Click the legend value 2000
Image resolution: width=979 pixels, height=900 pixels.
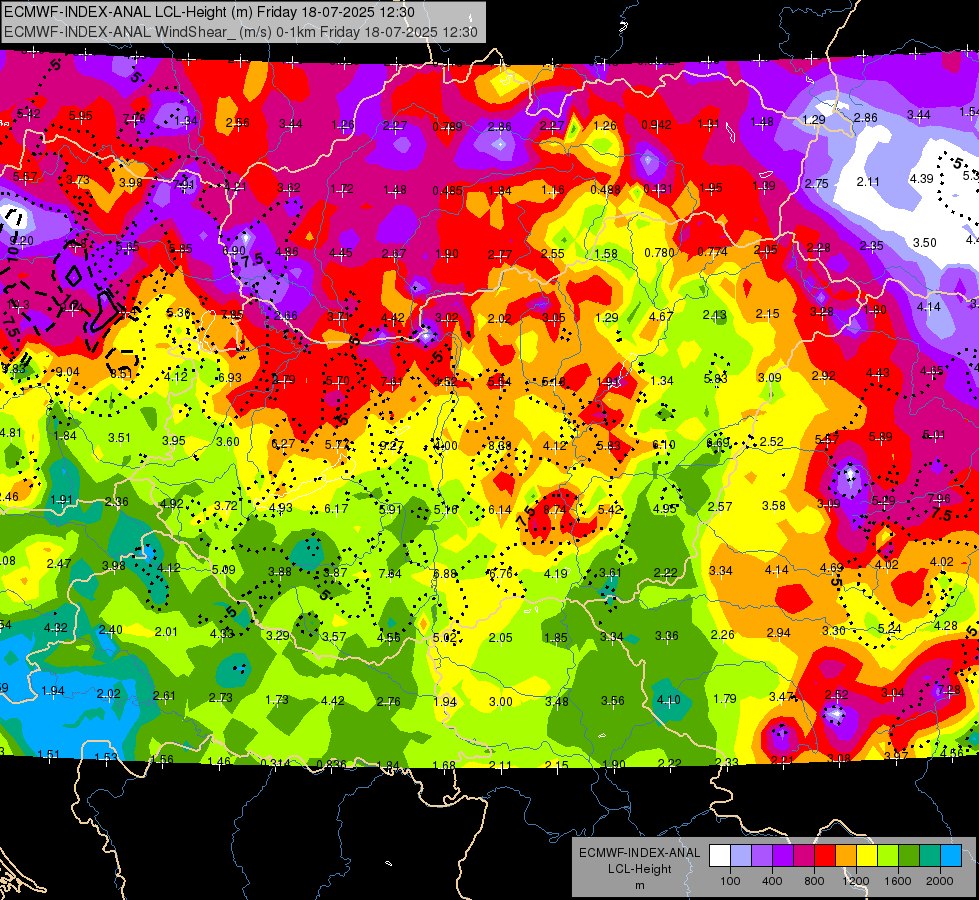(x=940, y=881)
